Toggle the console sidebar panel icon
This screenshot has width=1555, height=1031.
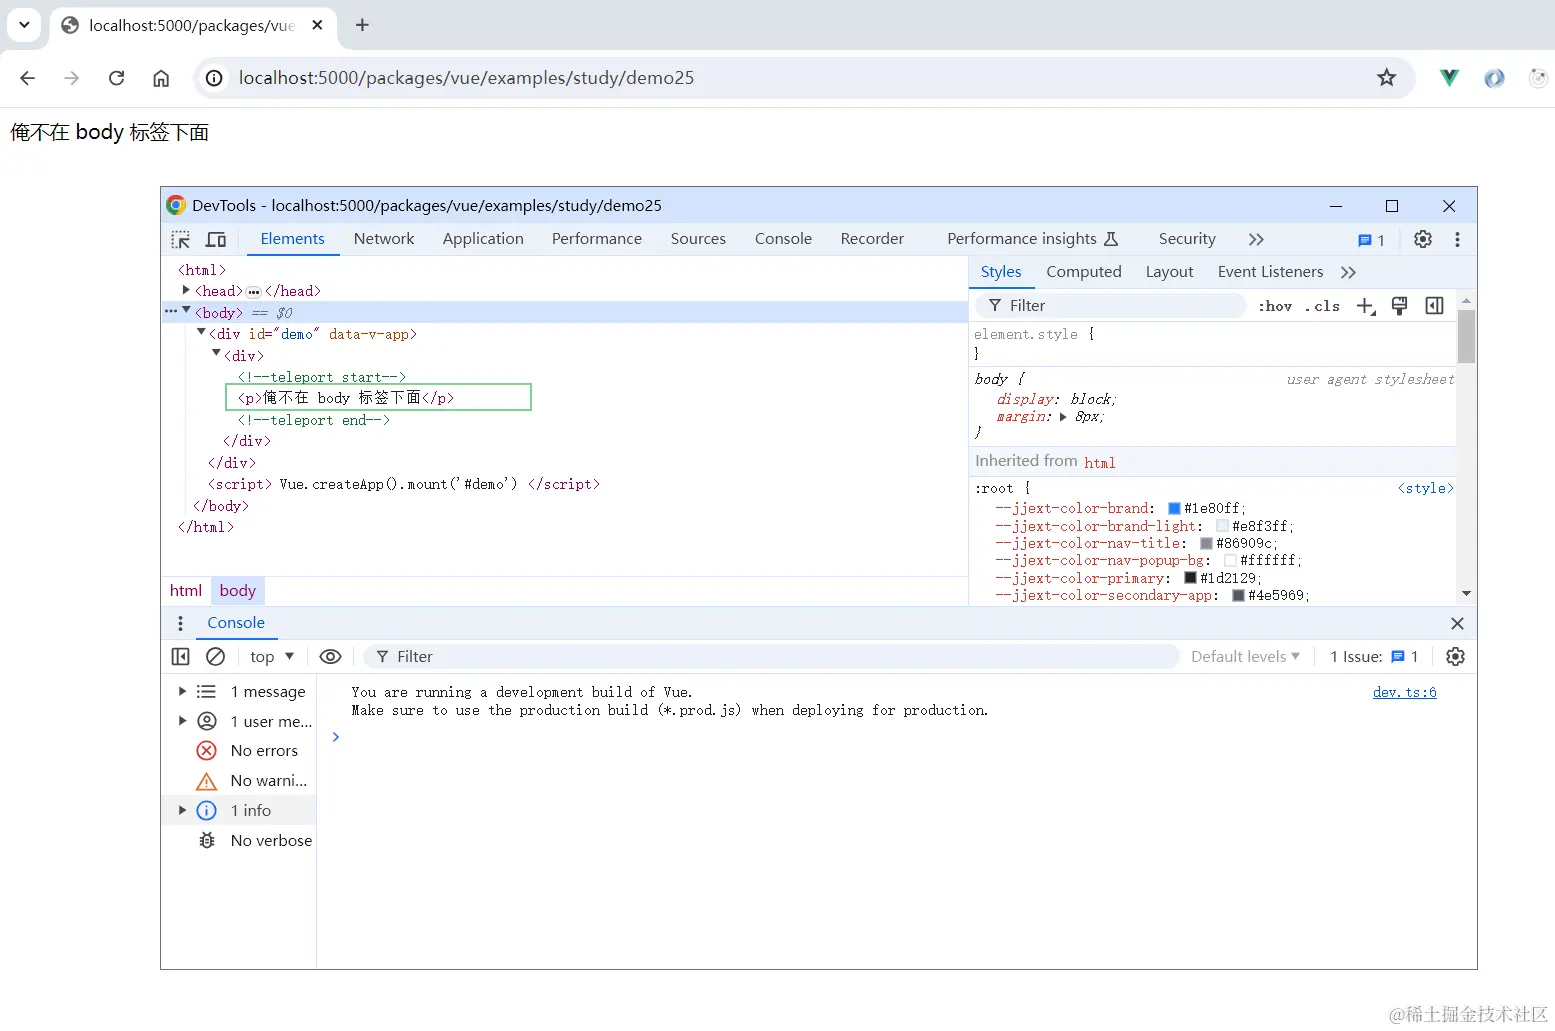(181, 657)
